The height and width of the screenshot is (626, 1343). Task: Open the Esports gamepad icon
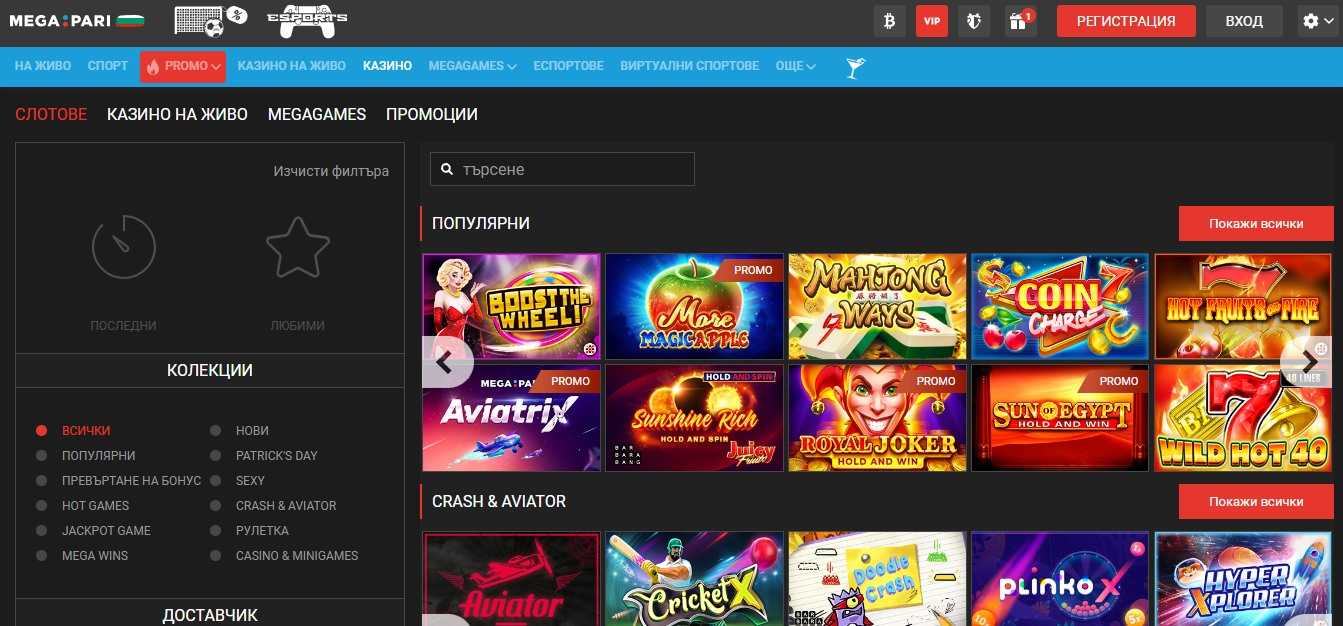308,20
